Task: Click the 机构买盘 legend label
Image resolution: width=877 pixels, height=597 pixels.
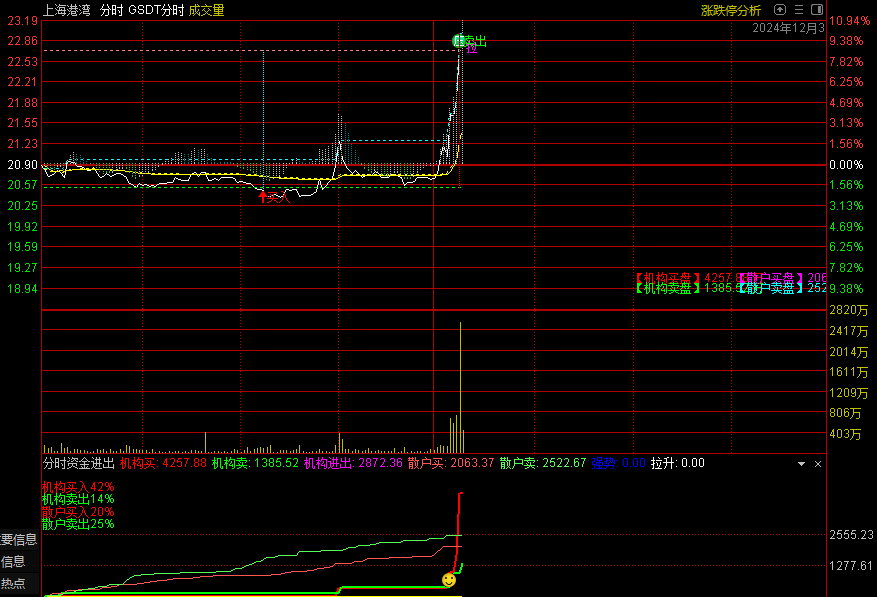Action: (667, 277)
